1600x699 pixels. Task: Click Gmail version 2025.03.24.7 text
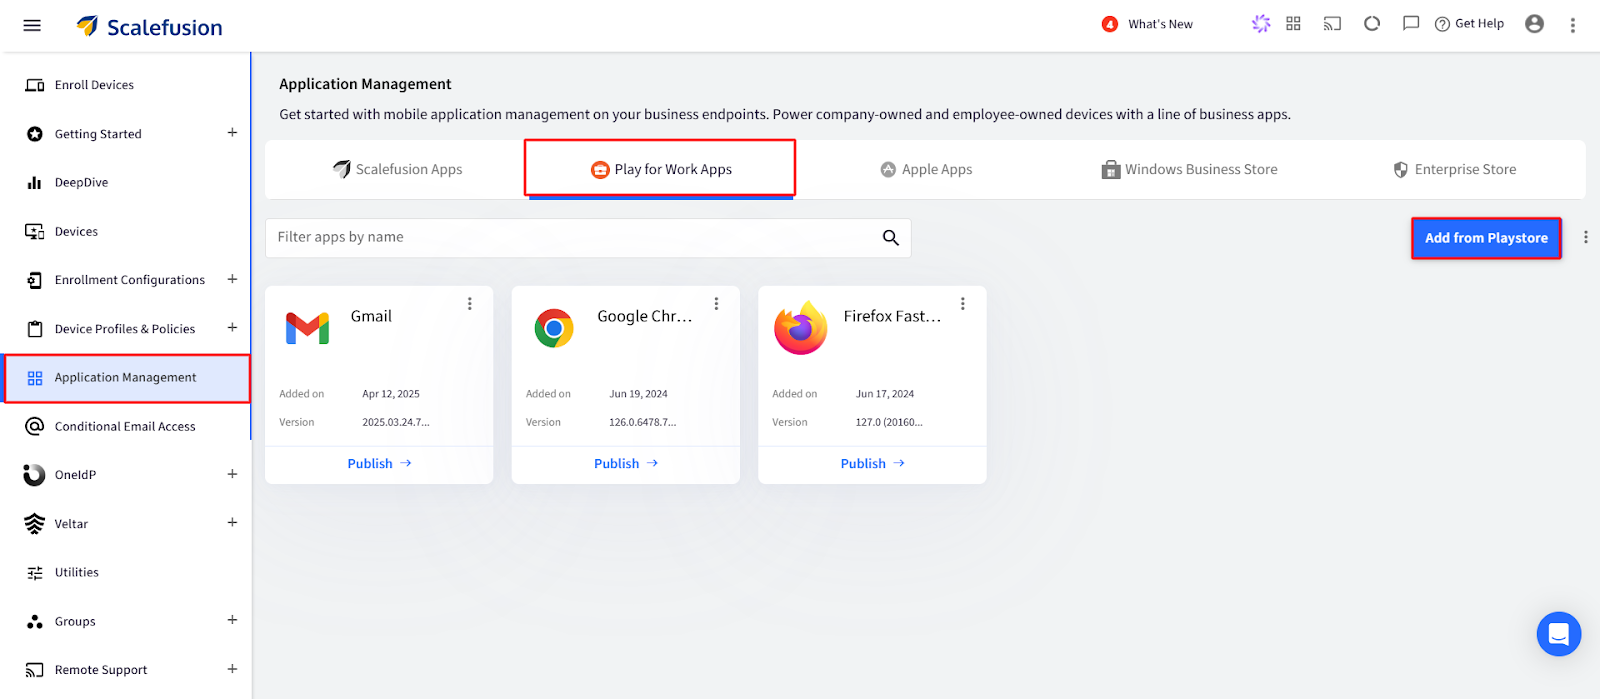pyautogui.click(x=396, y=423)
